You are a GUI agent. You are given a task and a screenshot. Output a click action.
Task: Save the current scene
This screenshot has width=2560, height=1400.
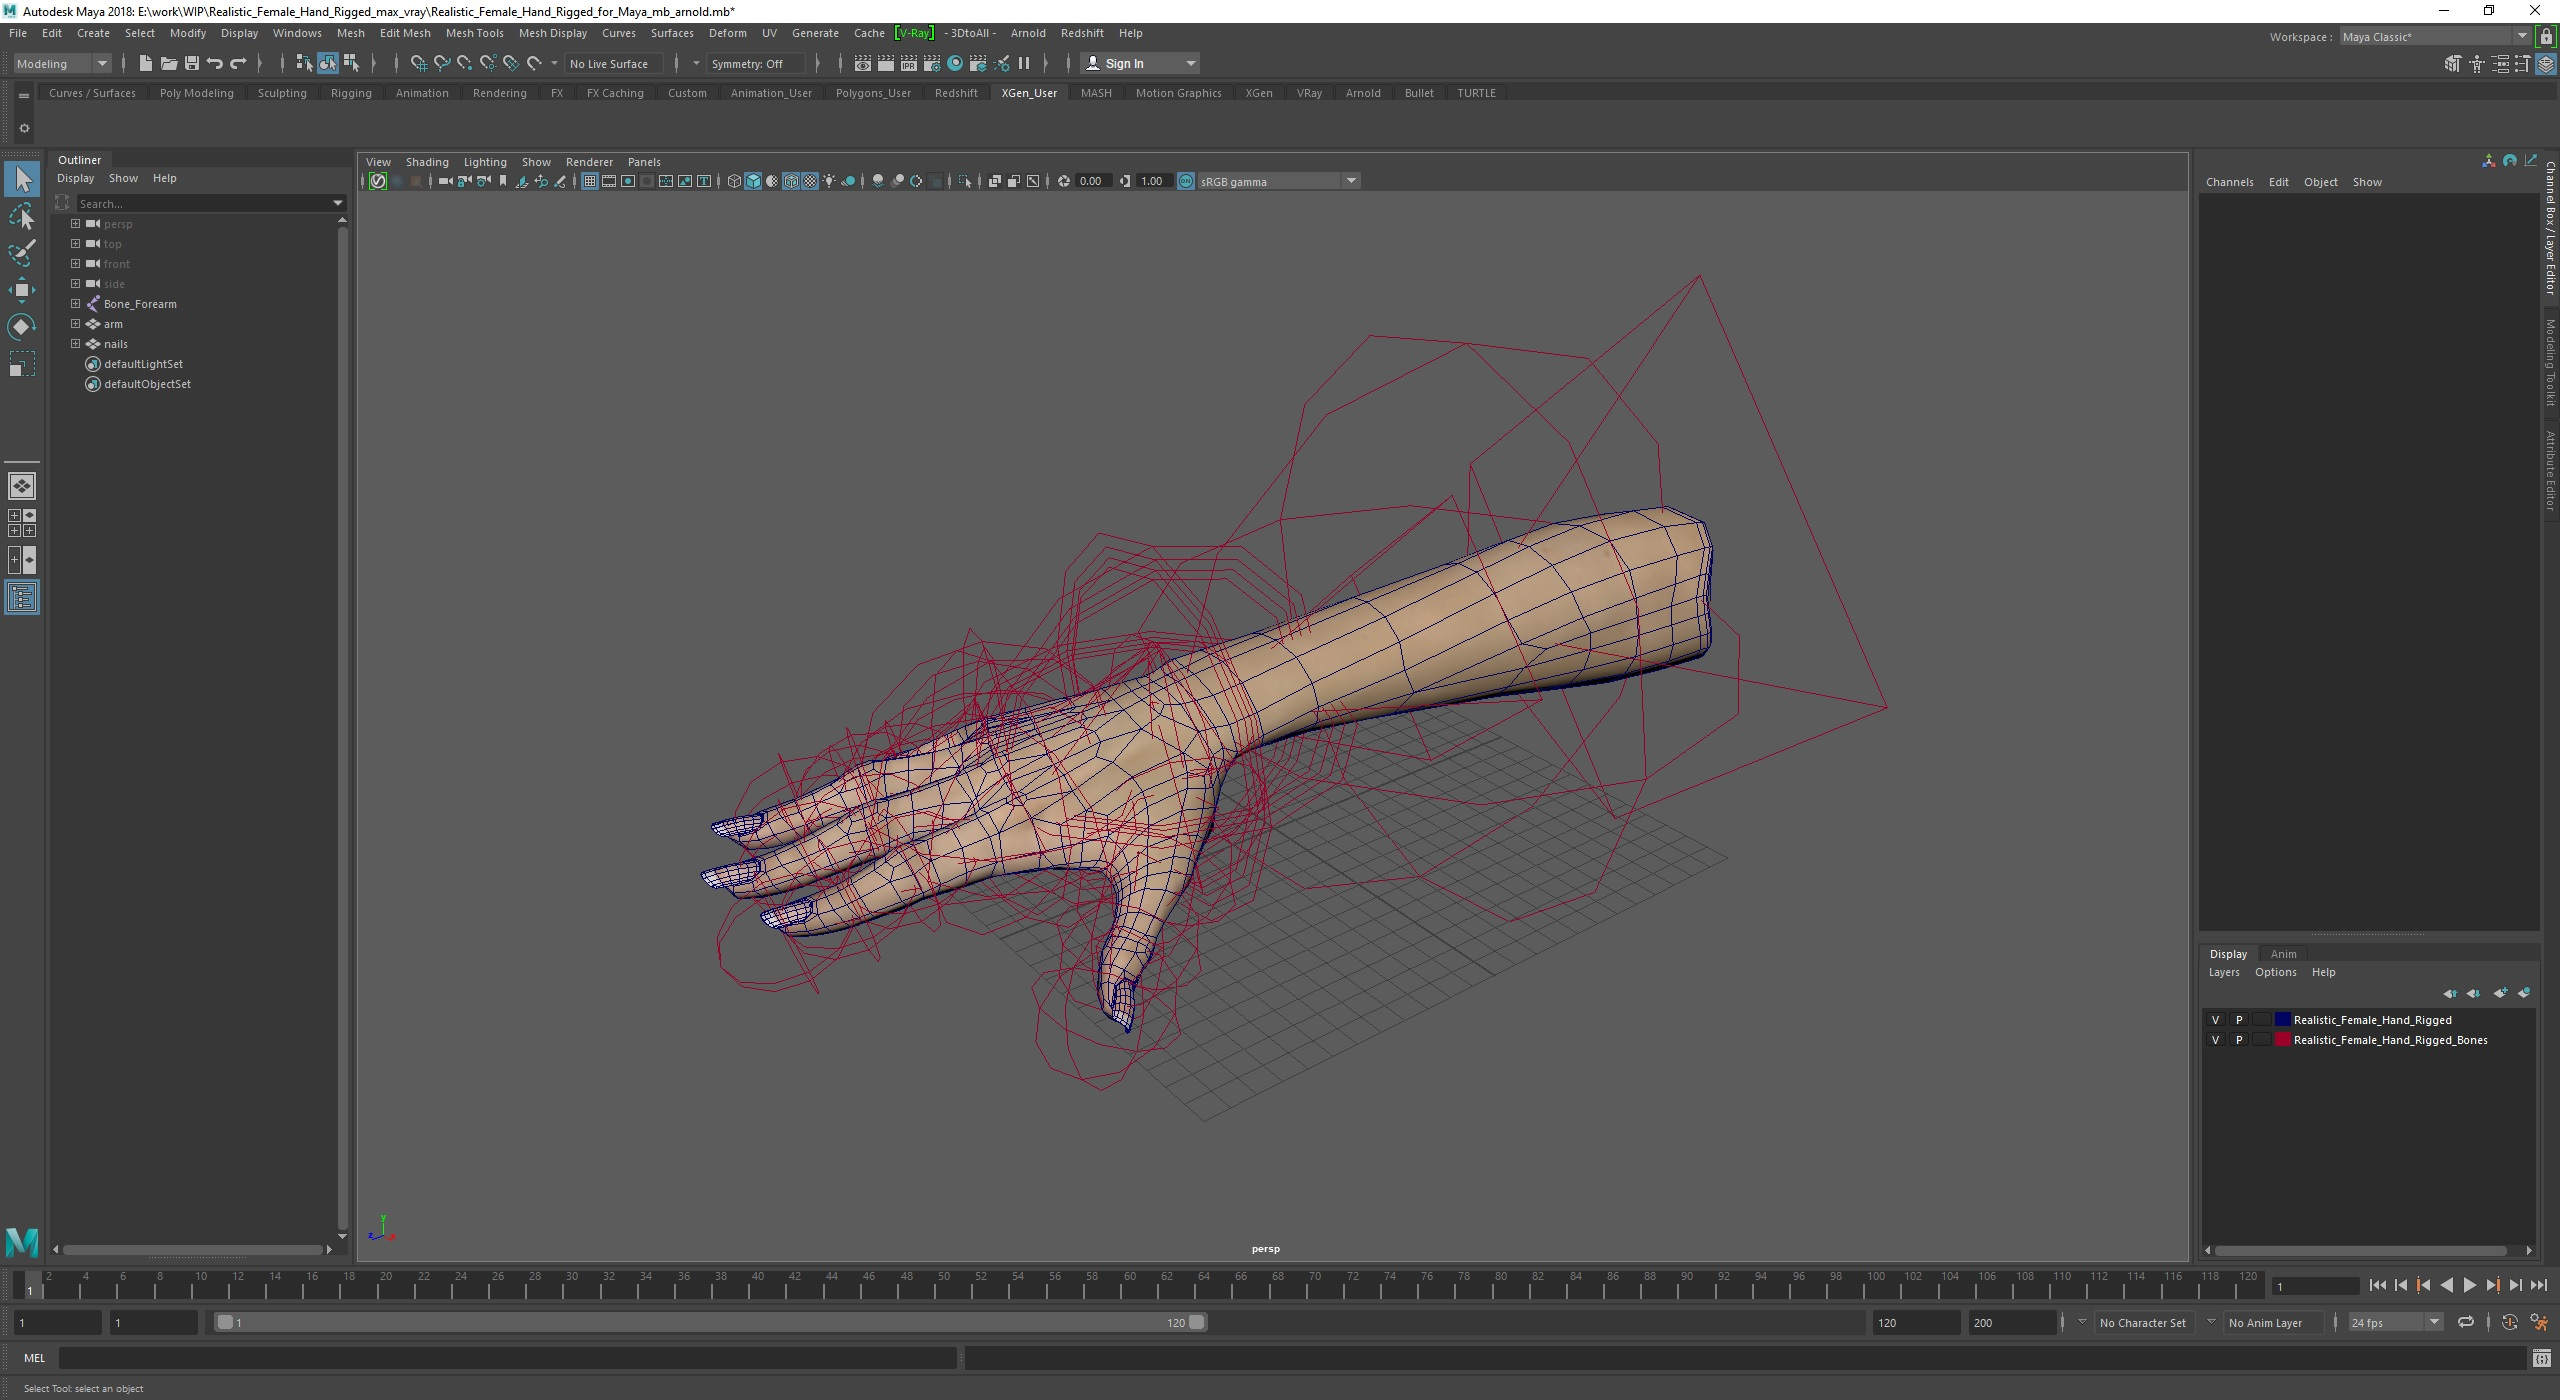coord(192,63)
